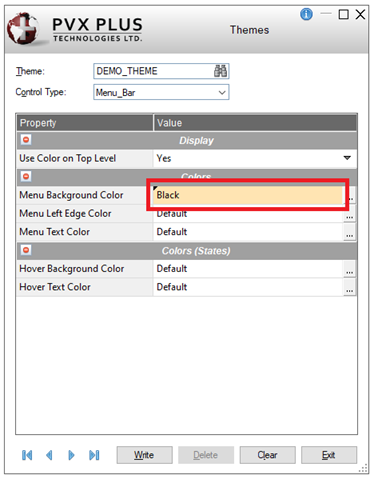
Task: Collapse the Colors (States) section
Action: 26,250
